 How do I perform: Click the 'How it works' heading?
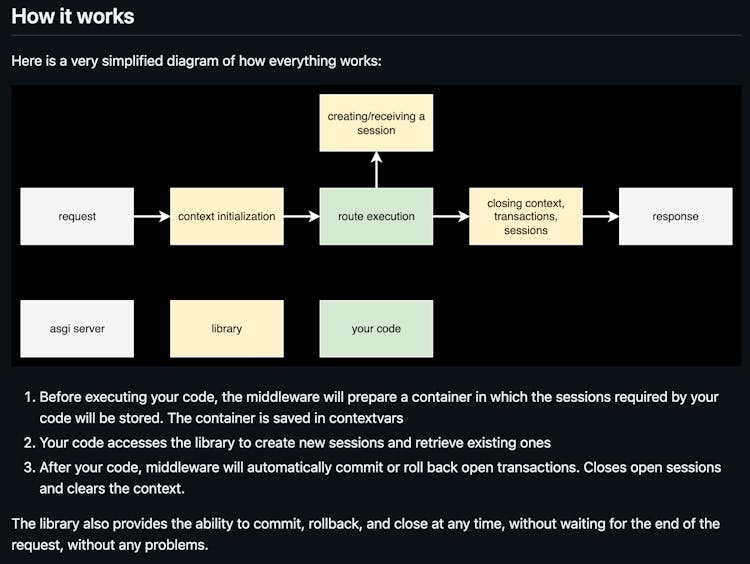click(x=73, y=17)
